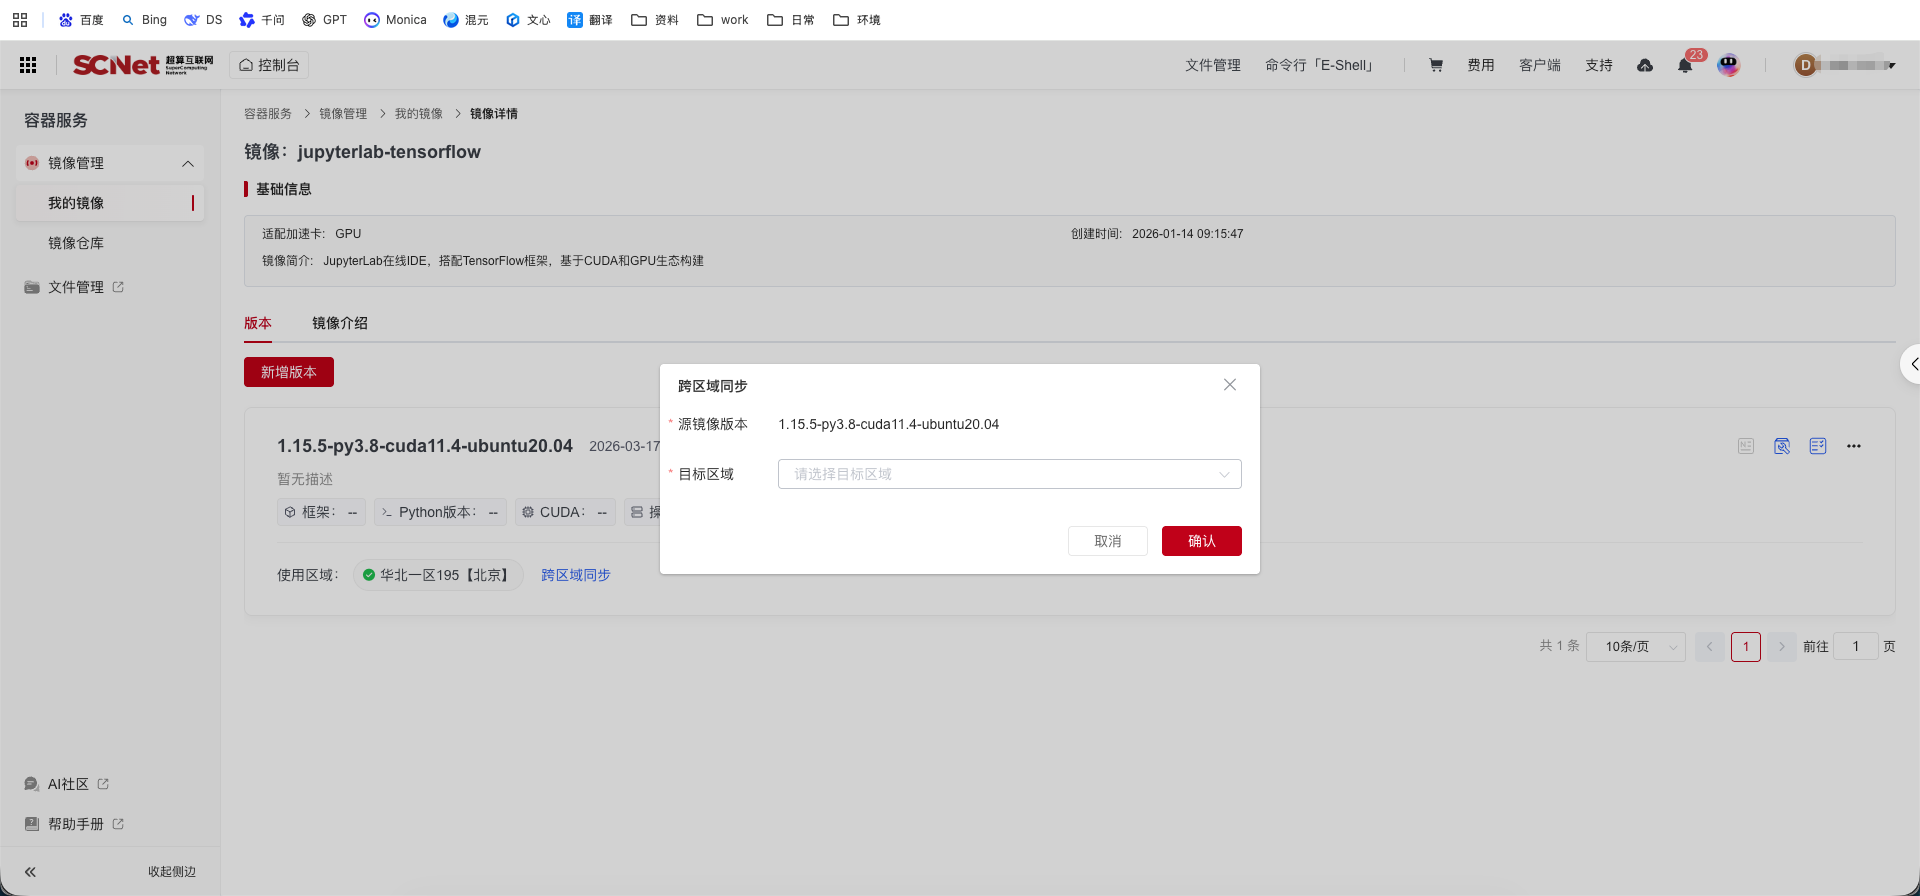Screen dimensions: 1920x896
Task: Click the 框架 tag
Action: point(321,512)
